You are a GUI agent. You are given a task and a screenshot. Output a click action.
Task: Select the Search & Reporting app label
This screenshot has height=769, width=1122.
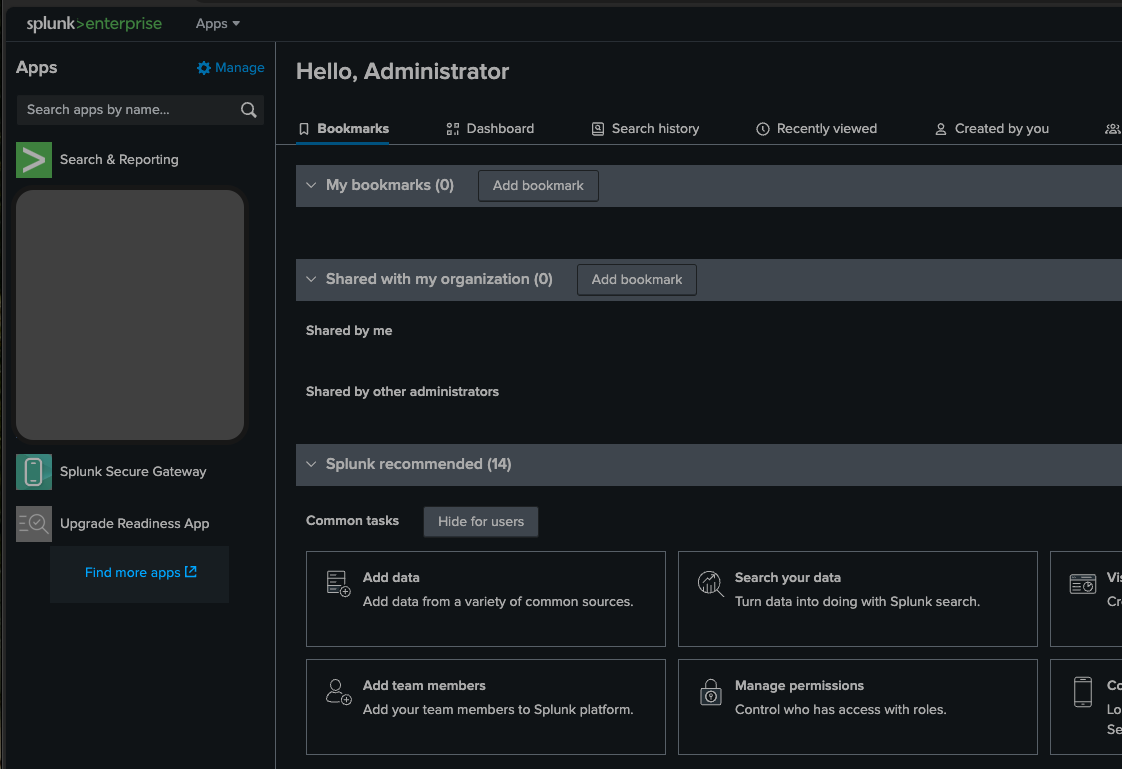click(119, 160)
